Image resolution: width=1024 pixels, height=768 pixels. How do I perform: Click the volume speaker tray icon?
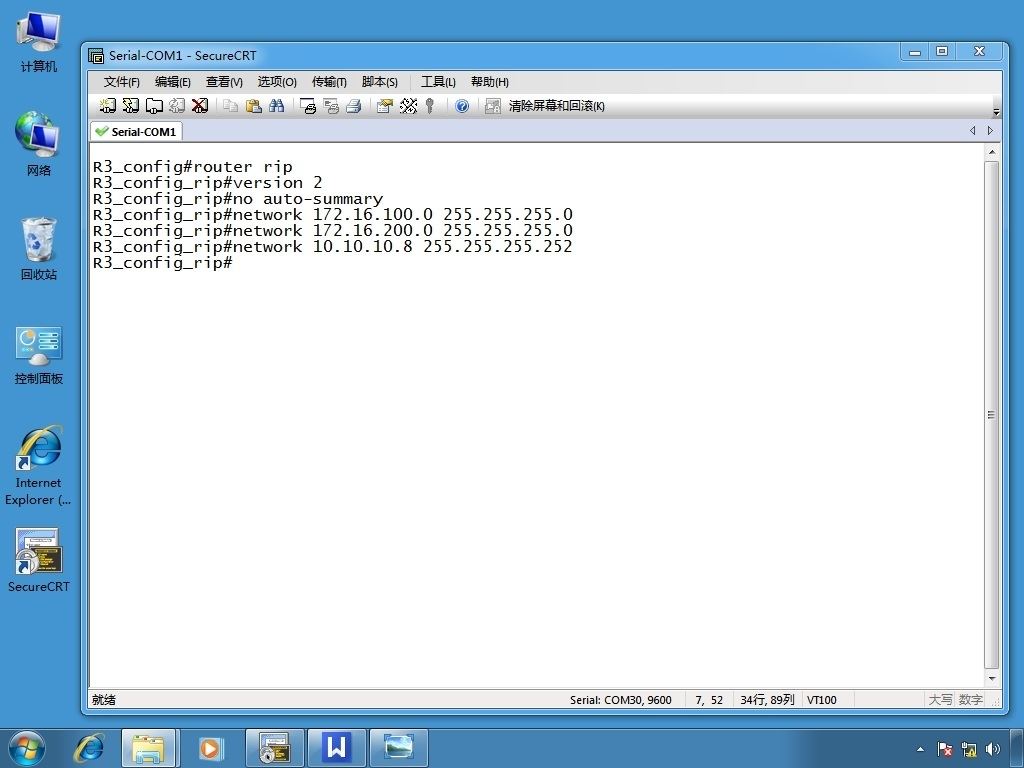(x=993, y=749)
